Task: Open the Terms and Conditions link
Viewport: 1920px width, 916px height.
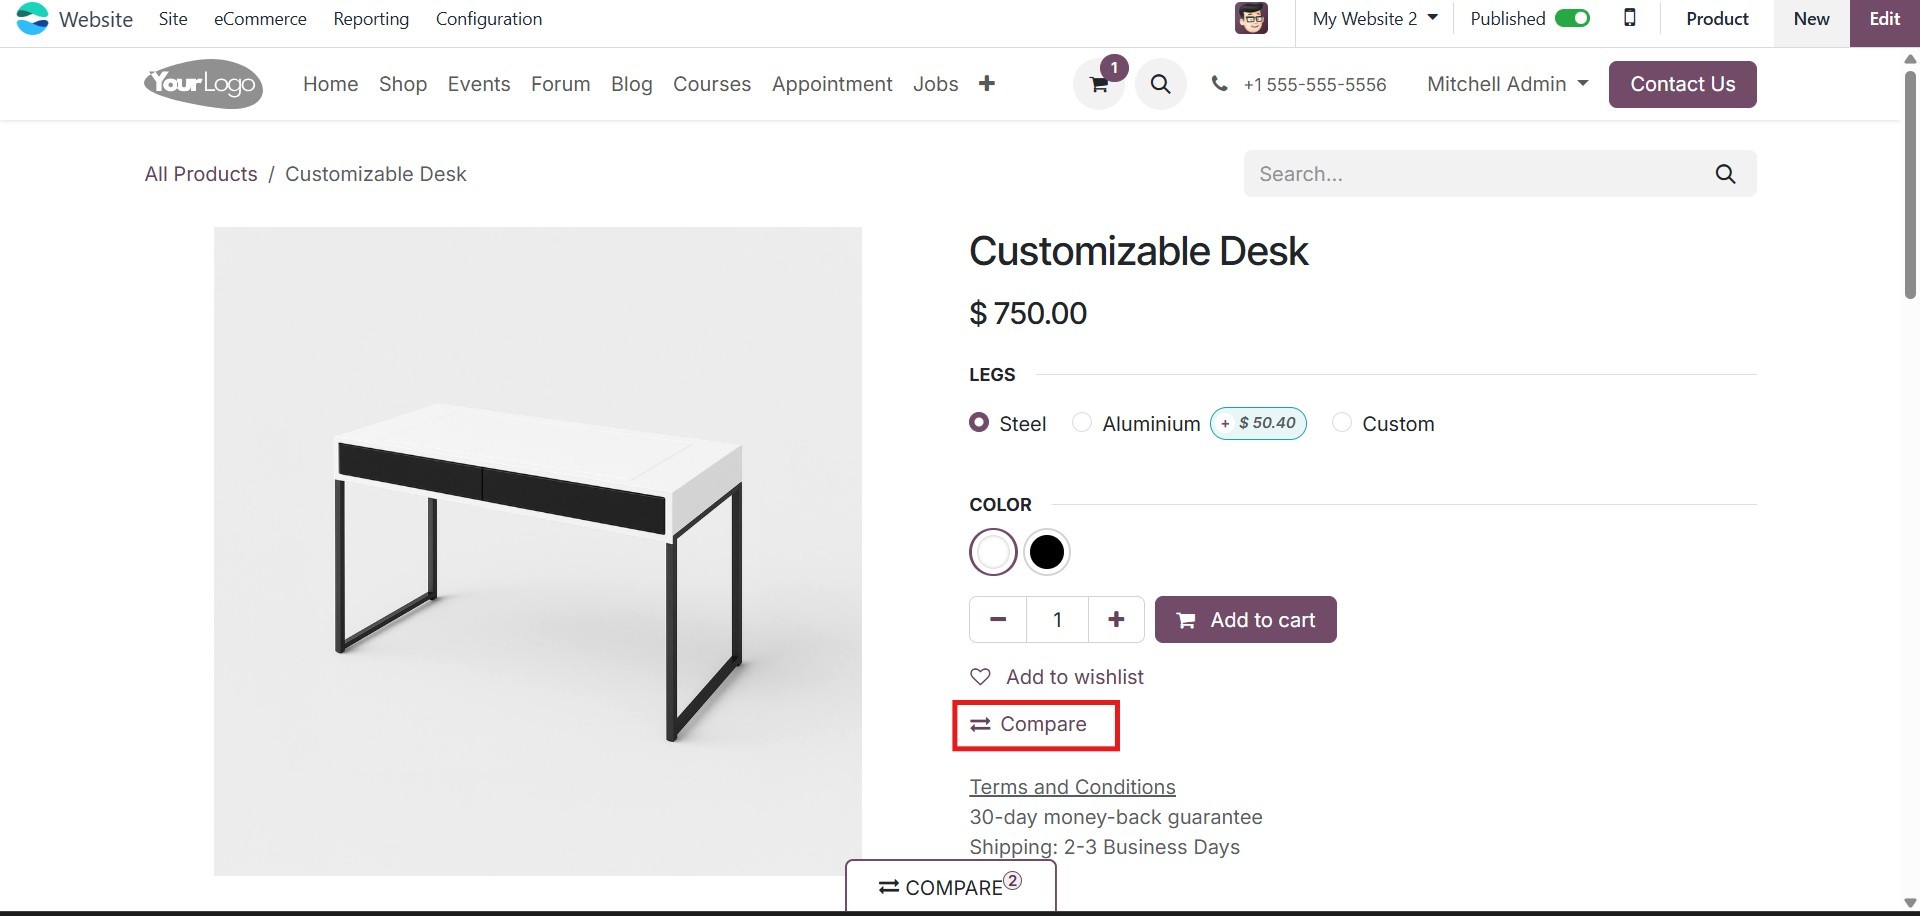Action: click(x=1072, y=787)
